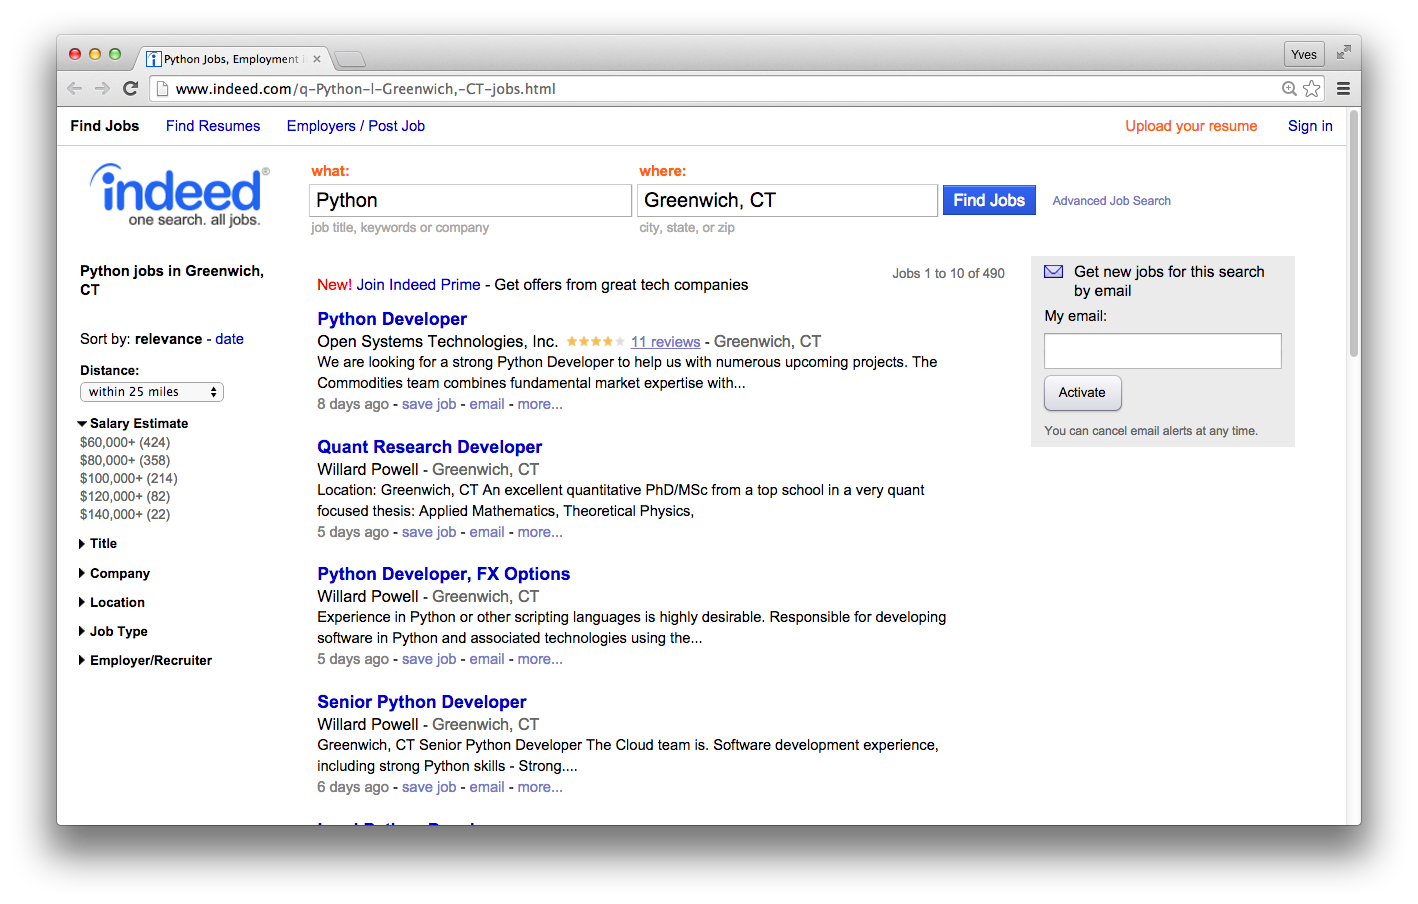Click the Indeed logo

point(180,195)
